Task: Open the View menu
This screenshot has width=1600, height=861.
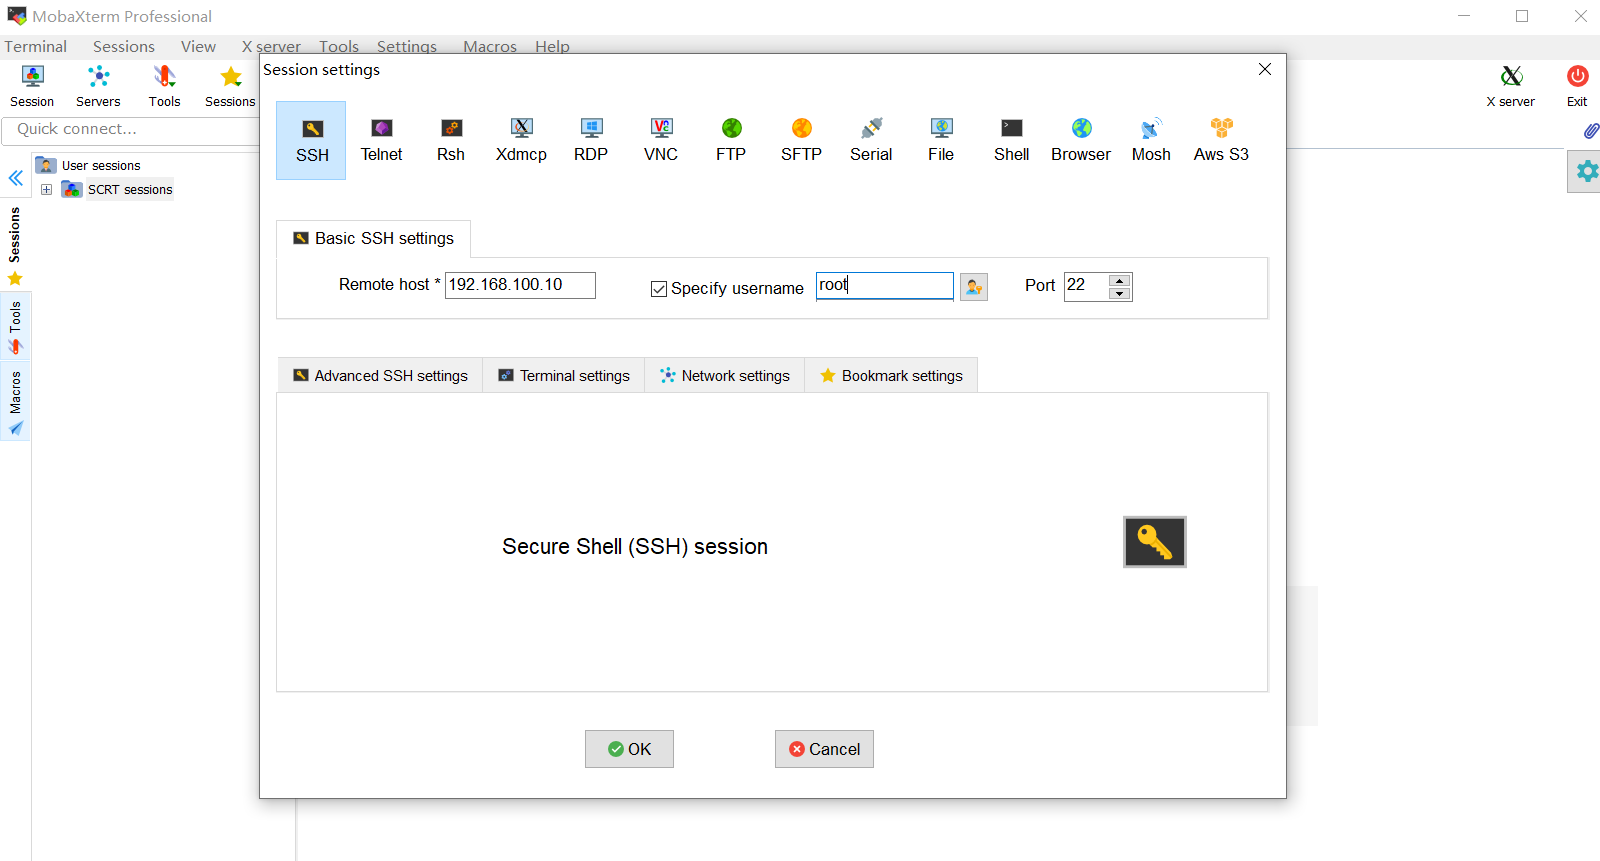Action: 198,46
